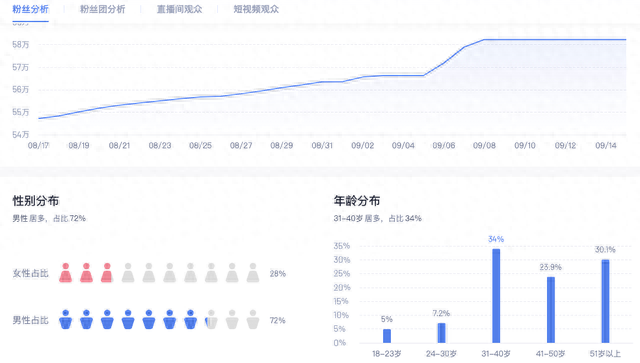Image resolution: width=640 pixels, height=363 pixels.
Task: Click last gray figure in male row
Action: click(x=253, y=319)
